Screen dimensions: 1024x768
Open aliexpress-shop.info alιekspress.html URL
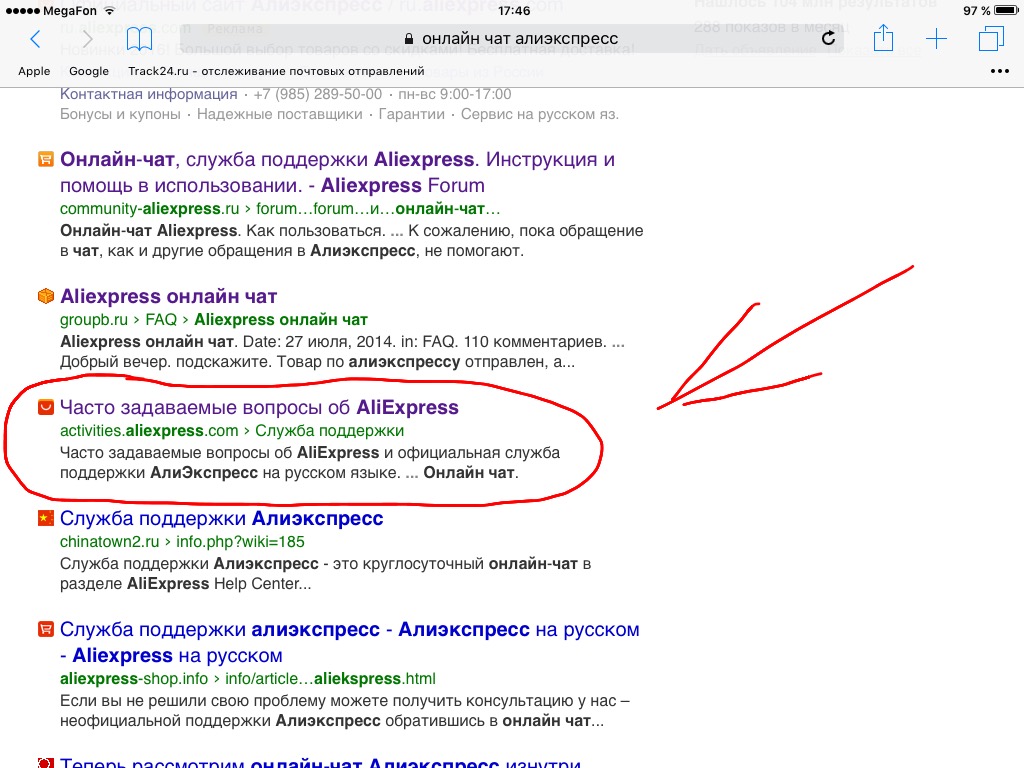[248, 679]
